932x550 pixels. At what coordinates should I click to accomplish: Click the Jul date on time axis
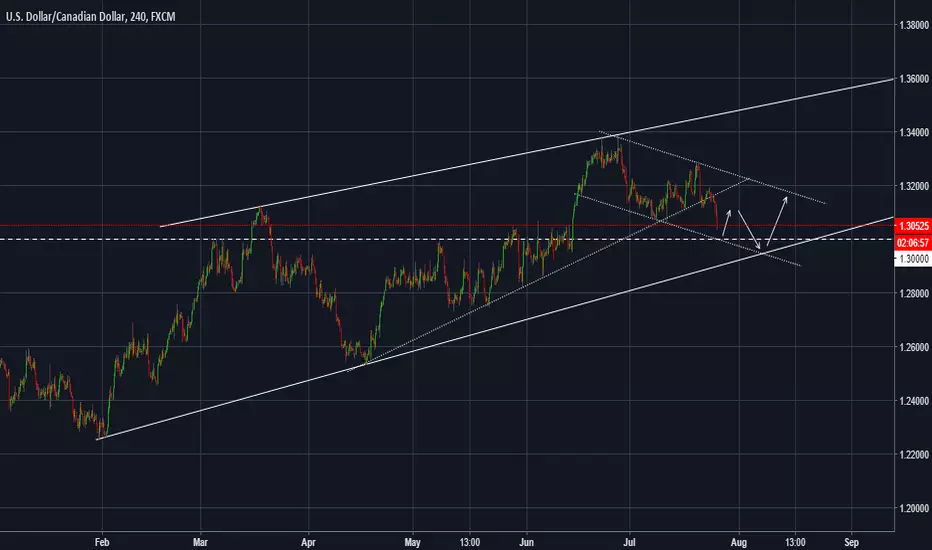coord(629,542)
